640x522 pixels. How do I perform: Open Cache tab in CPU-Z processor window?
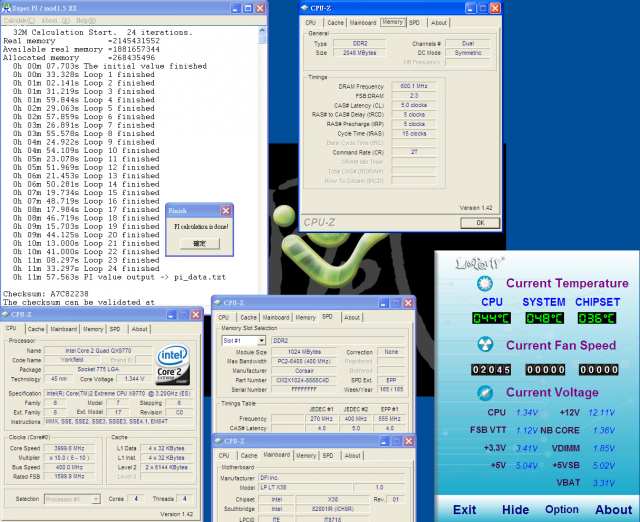(36, 329)
